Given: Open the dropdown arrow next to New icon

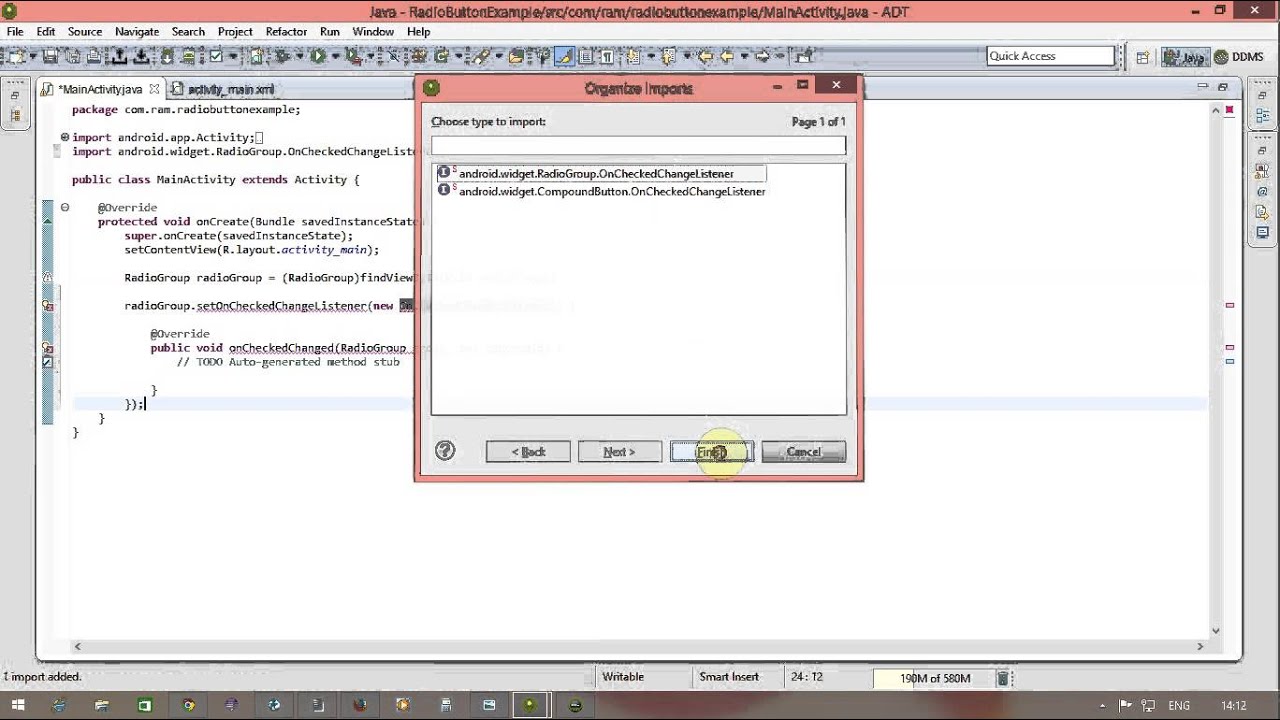Looking at the screenshot, I should point(33,57).
